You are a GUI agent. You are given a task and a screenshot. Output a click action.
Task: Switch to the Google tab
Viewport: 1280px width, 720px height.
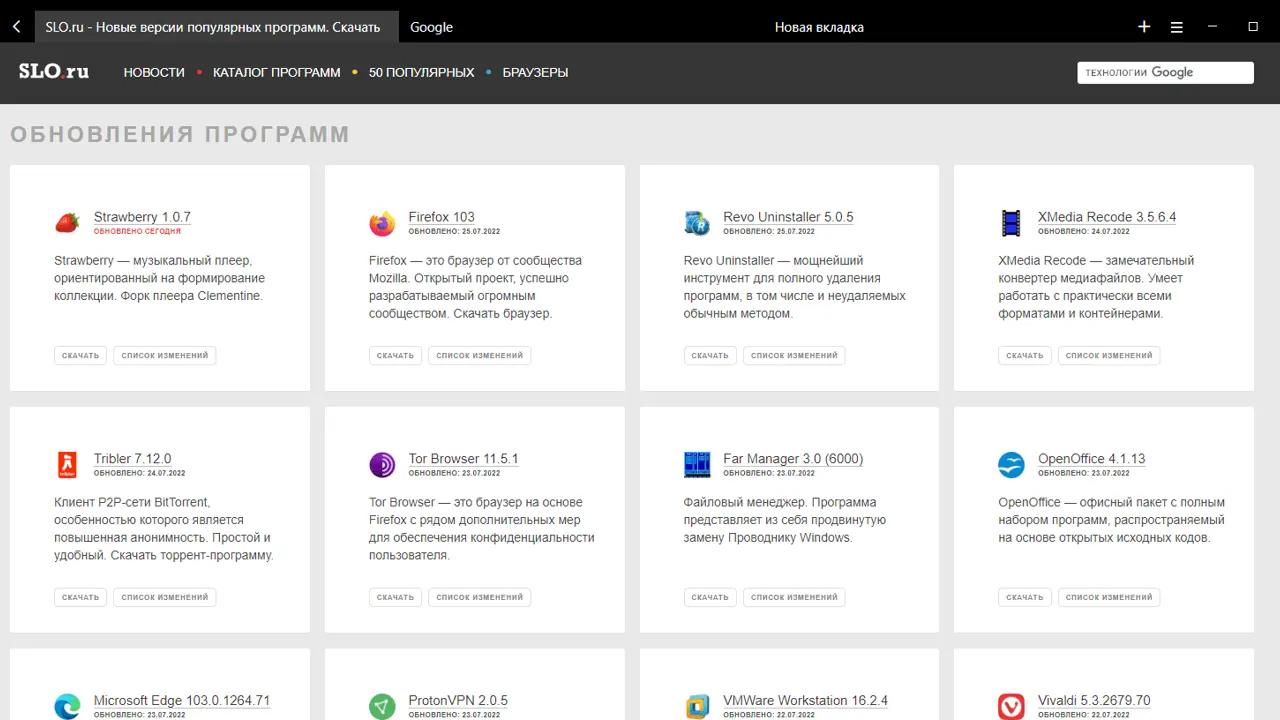(431, 27)
